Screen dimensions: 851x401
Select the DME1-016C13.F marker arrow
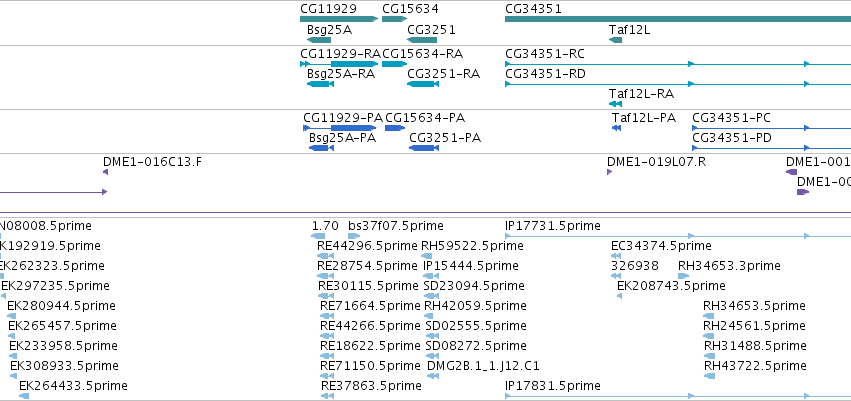click(x=105, y=172)
